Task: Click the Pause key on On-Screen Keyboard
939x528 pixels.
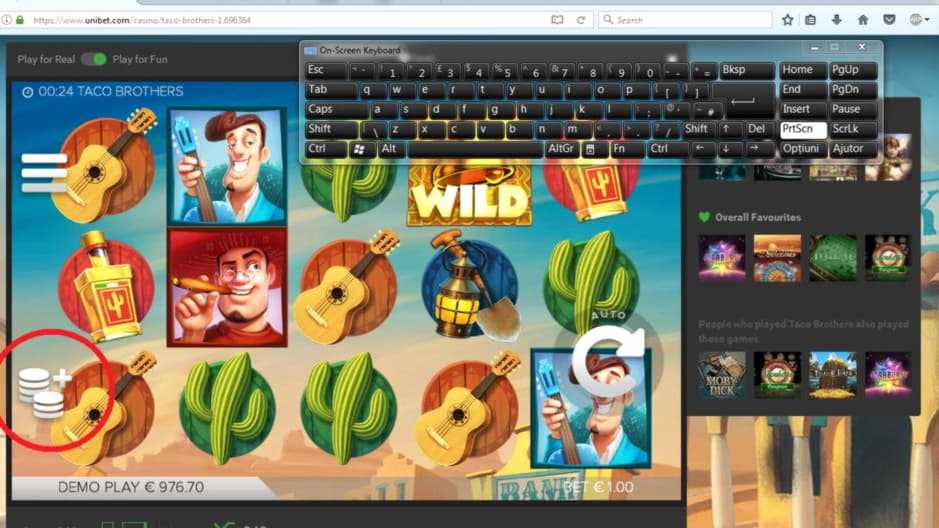Action: tap(853, 110)
